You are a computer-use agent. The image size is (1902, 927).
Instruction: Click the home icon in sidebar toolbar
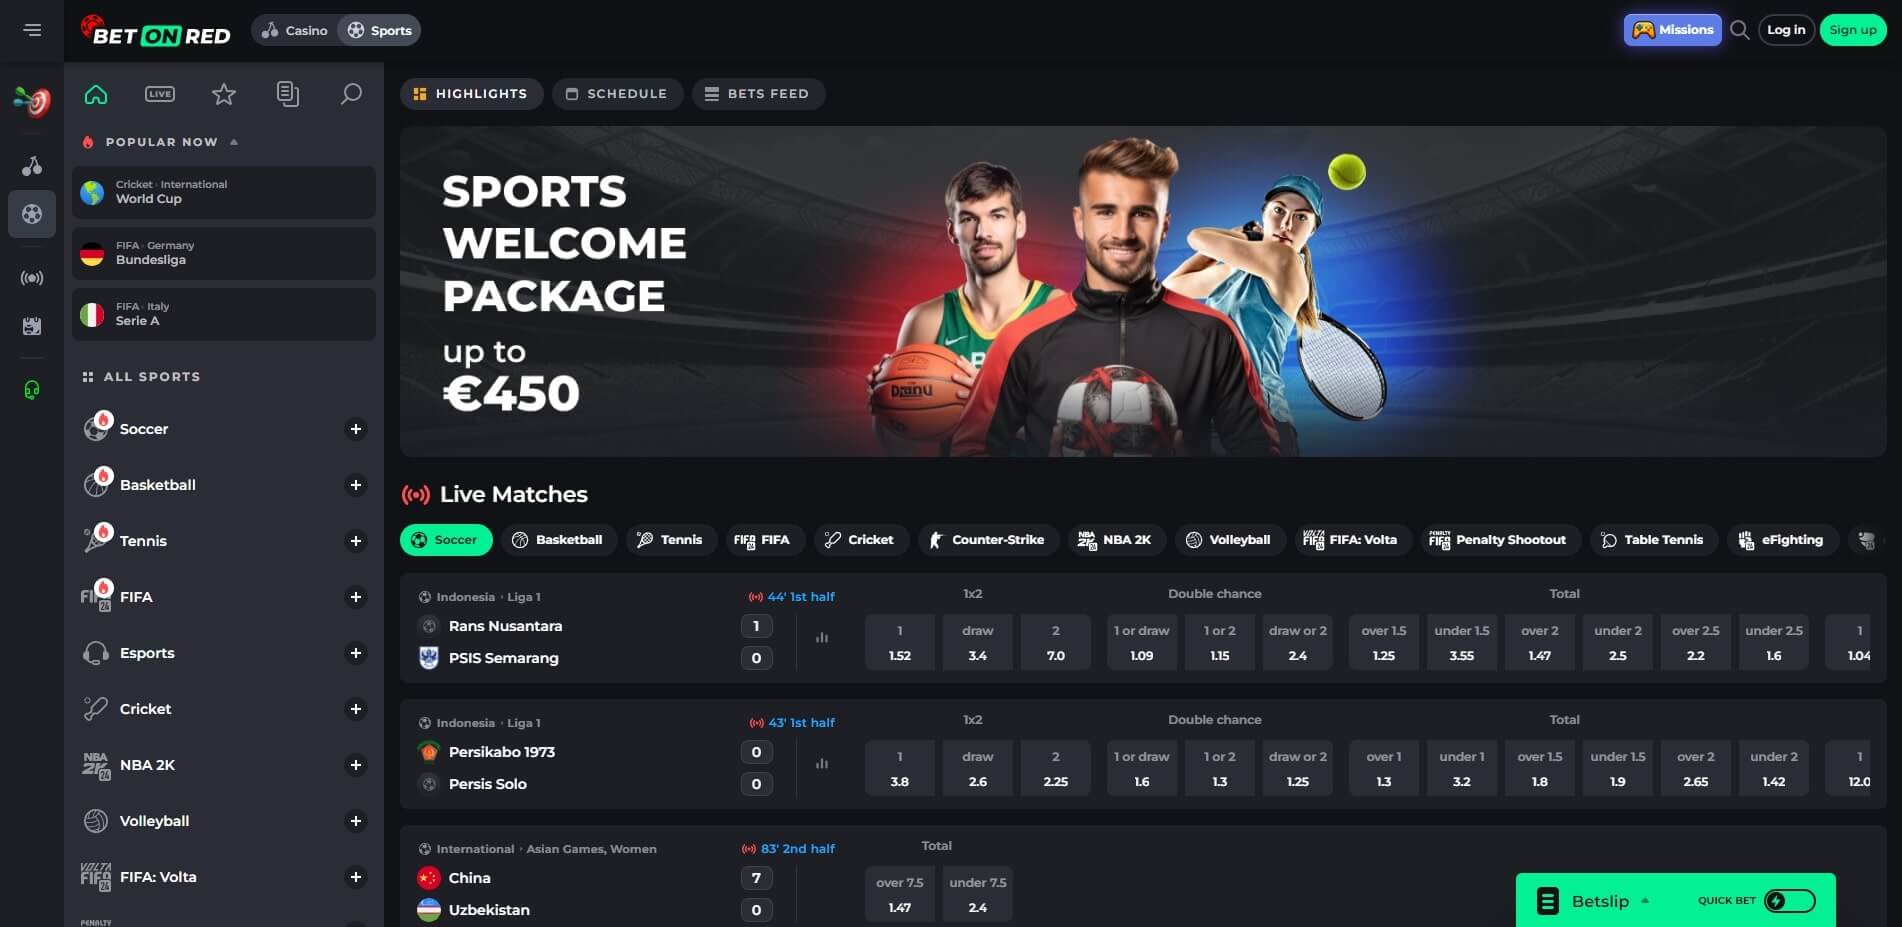tap(96, 94)
